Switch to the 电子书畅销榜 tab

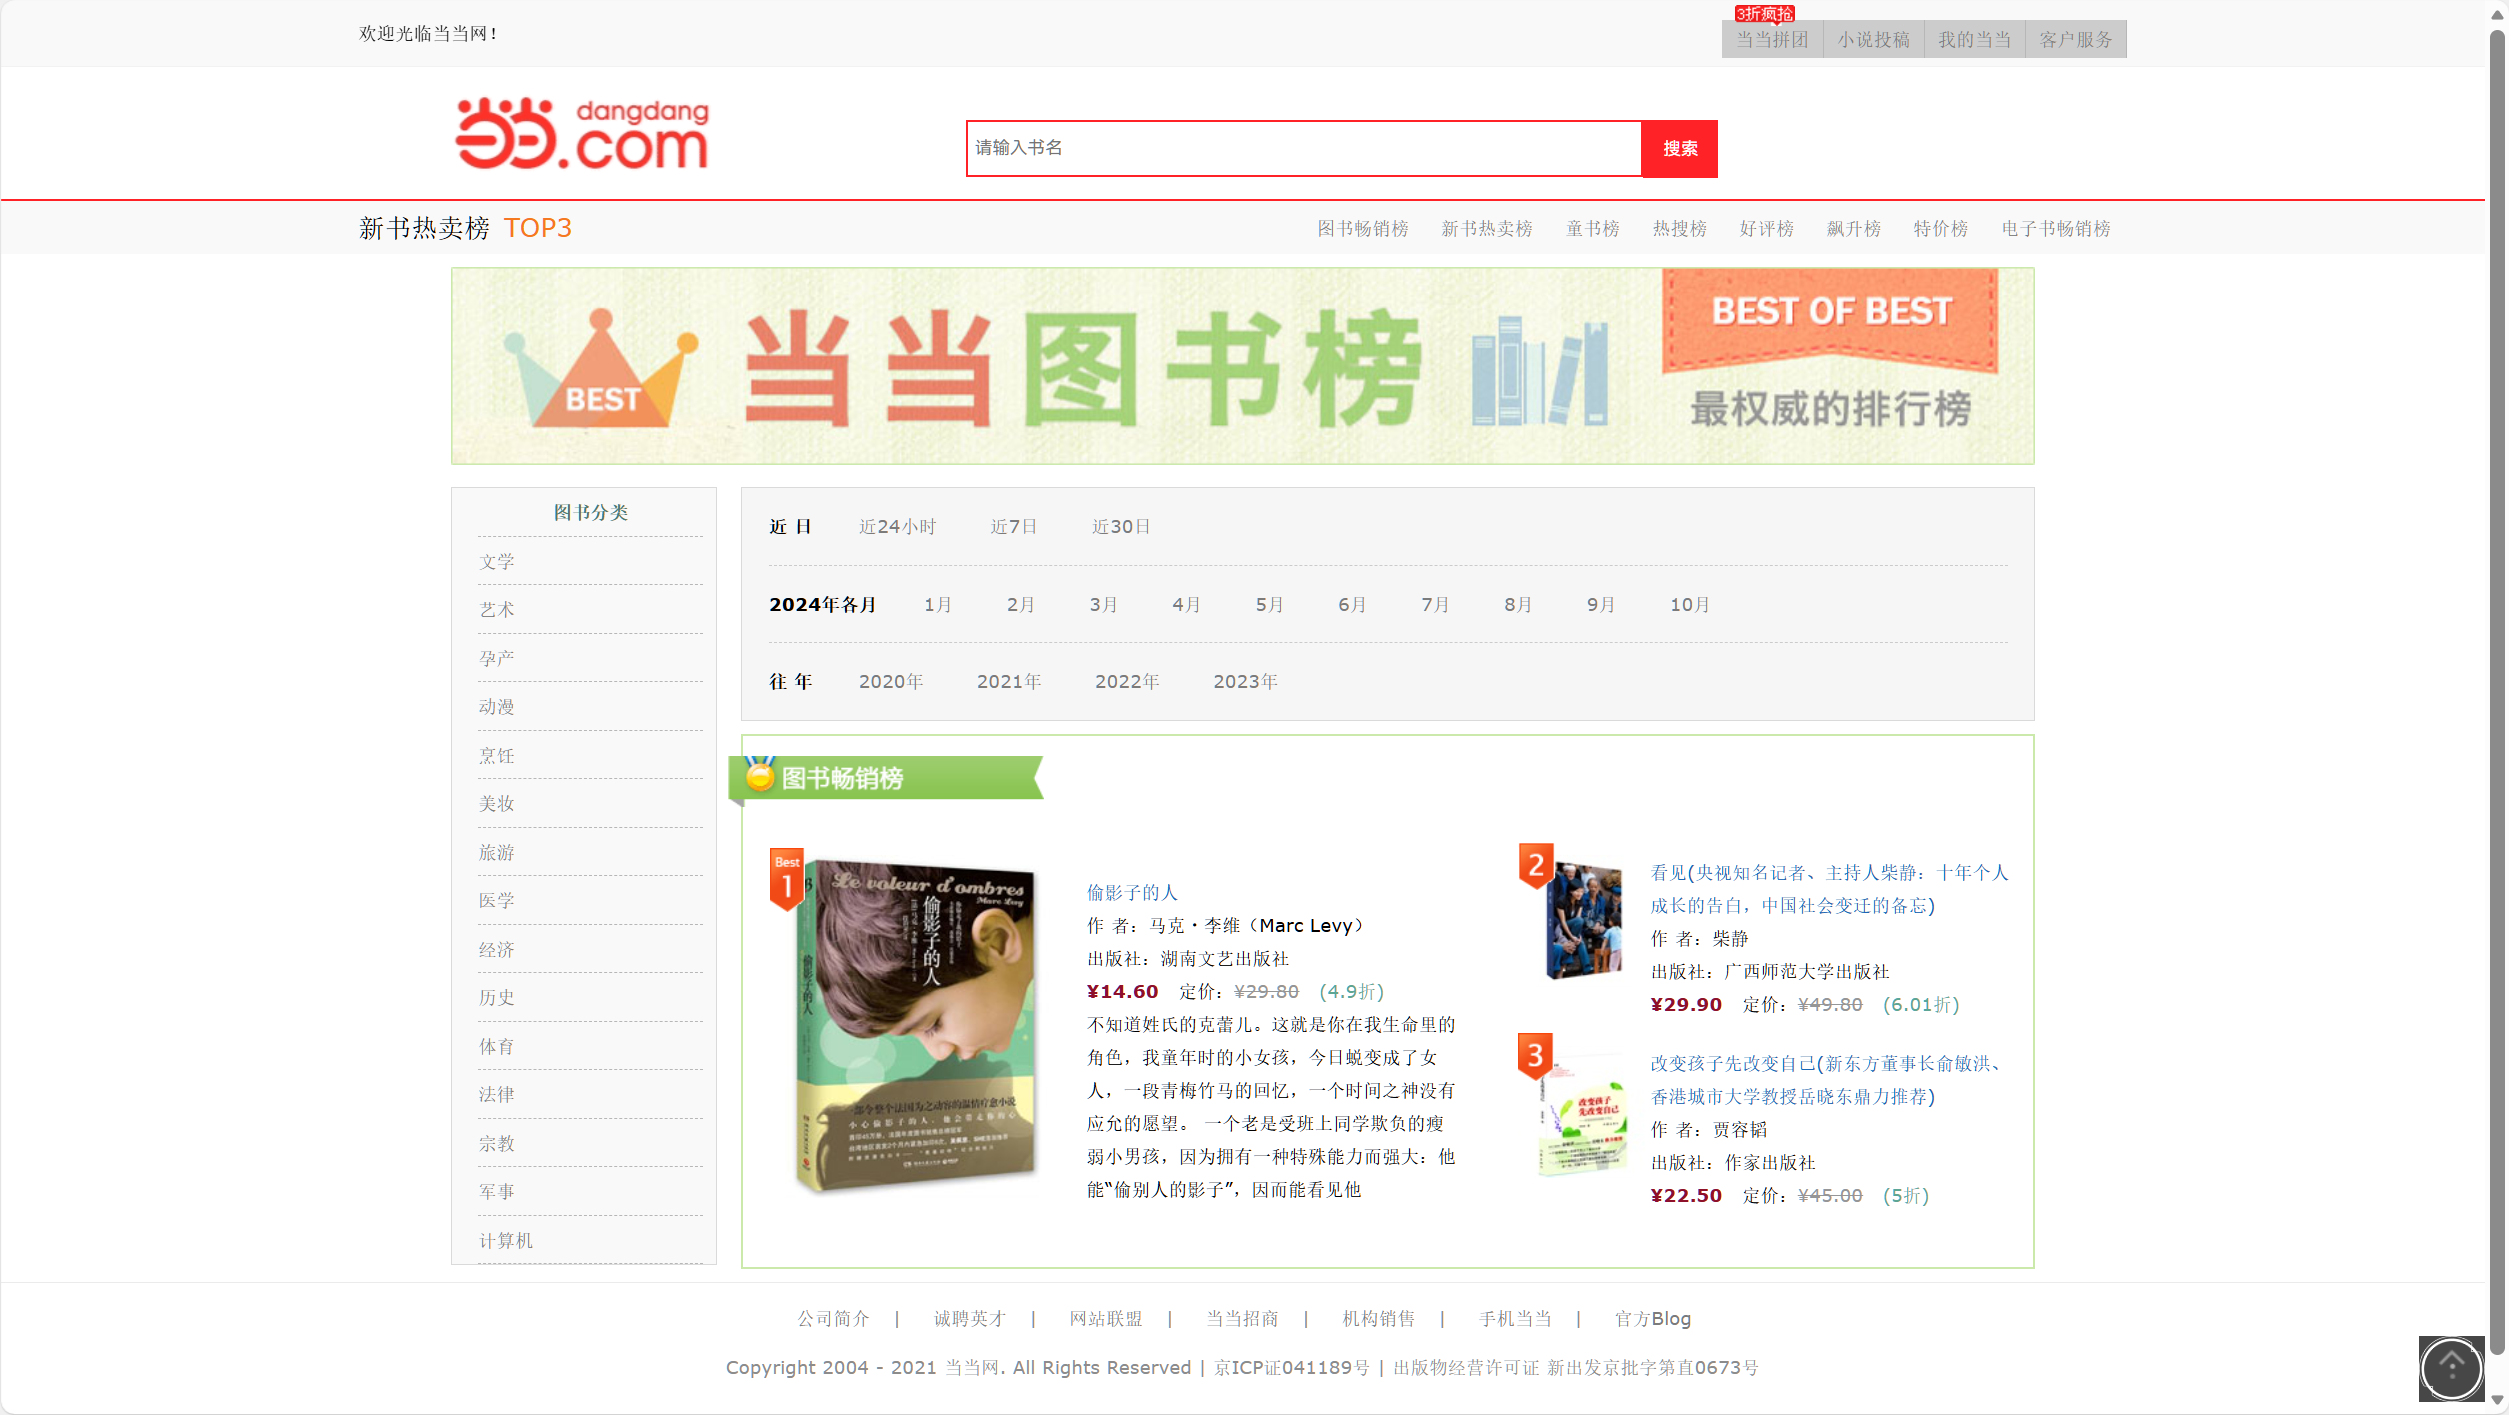point(2055,229)
